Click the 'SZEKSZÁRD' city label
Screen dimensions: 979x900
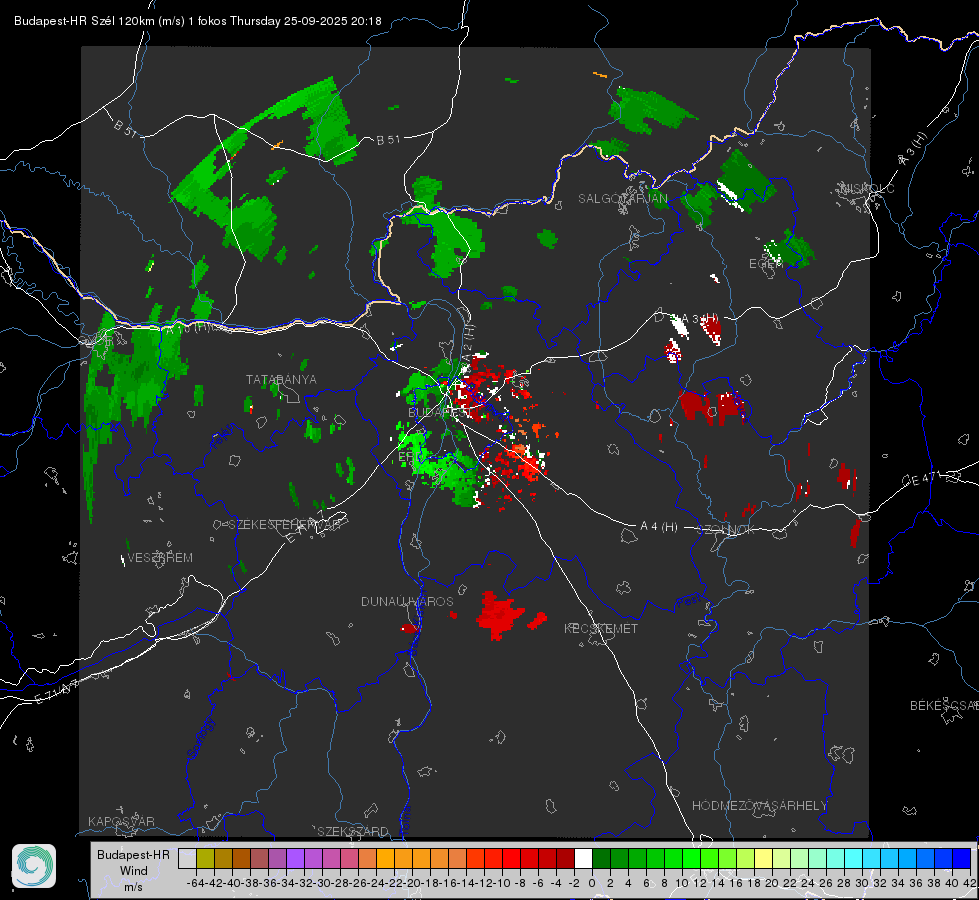353,831
